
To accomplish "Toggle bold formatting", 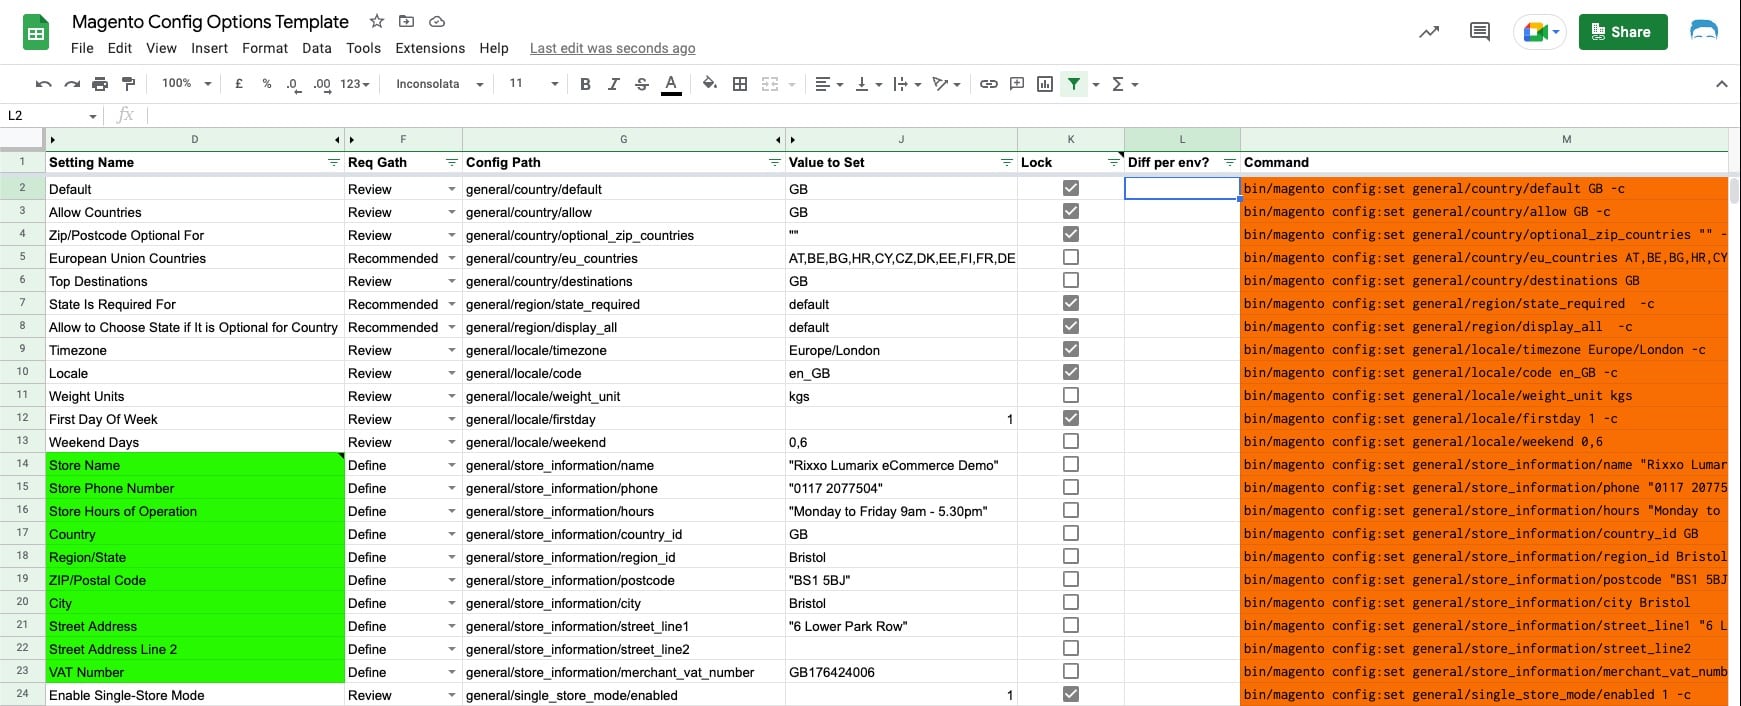I will click(585, 84).
